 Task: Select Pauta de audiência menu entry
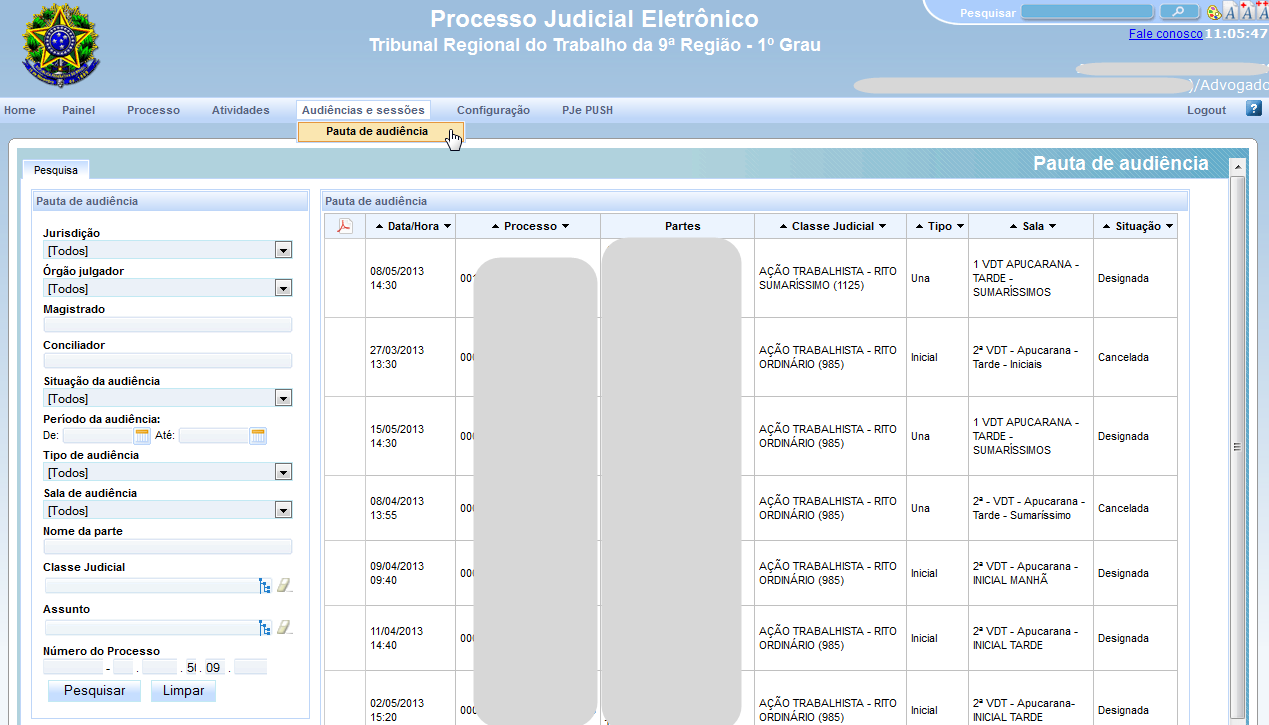click(377, 132)
